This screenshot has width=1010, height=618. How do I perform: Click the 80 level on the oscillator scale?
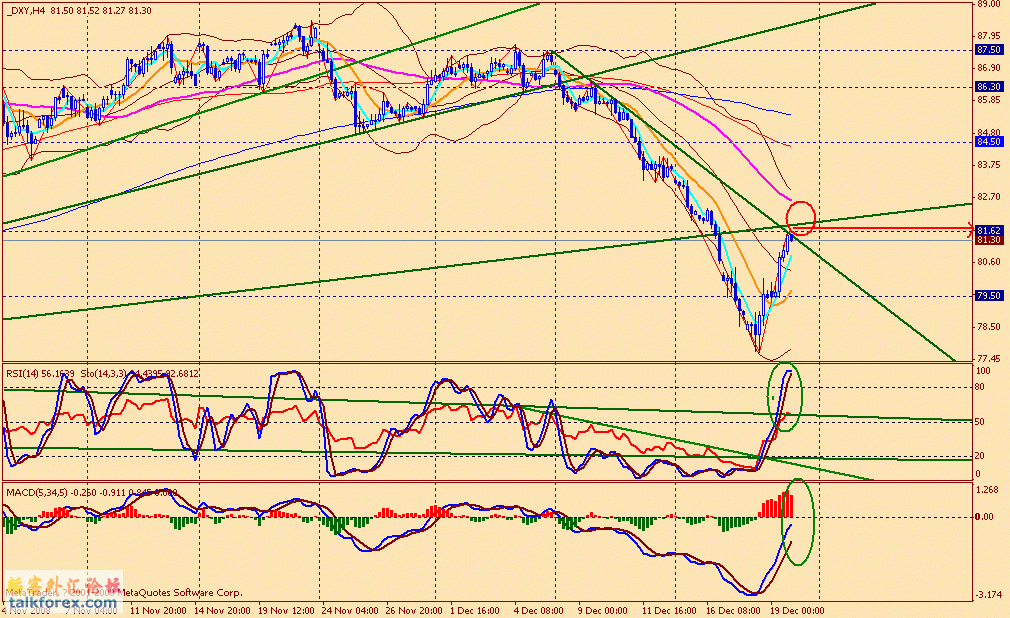[x=980, y=387]
